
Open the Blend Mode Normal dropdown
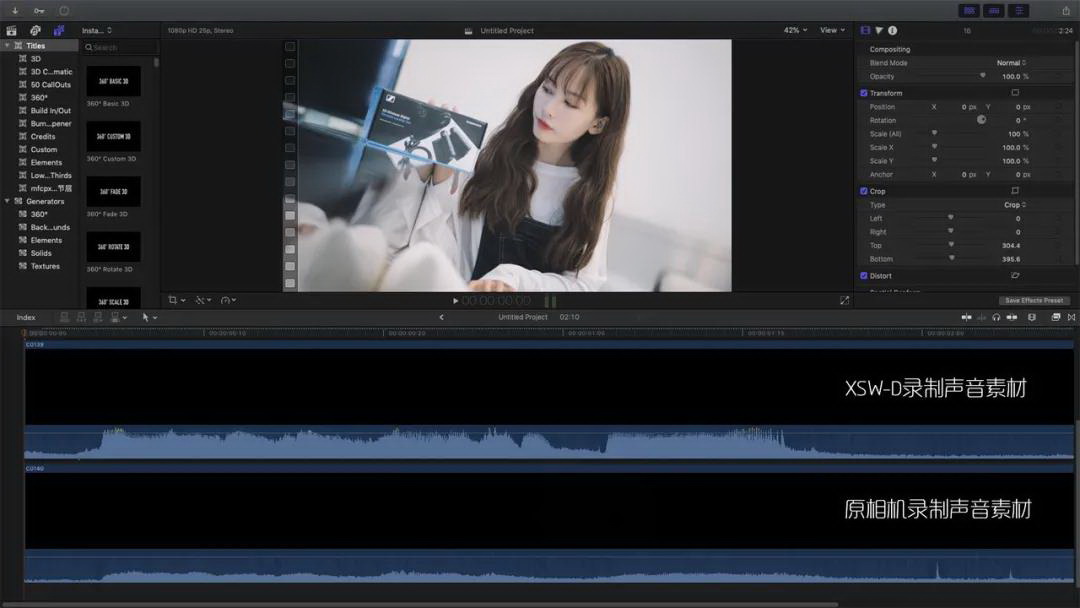1011,63
